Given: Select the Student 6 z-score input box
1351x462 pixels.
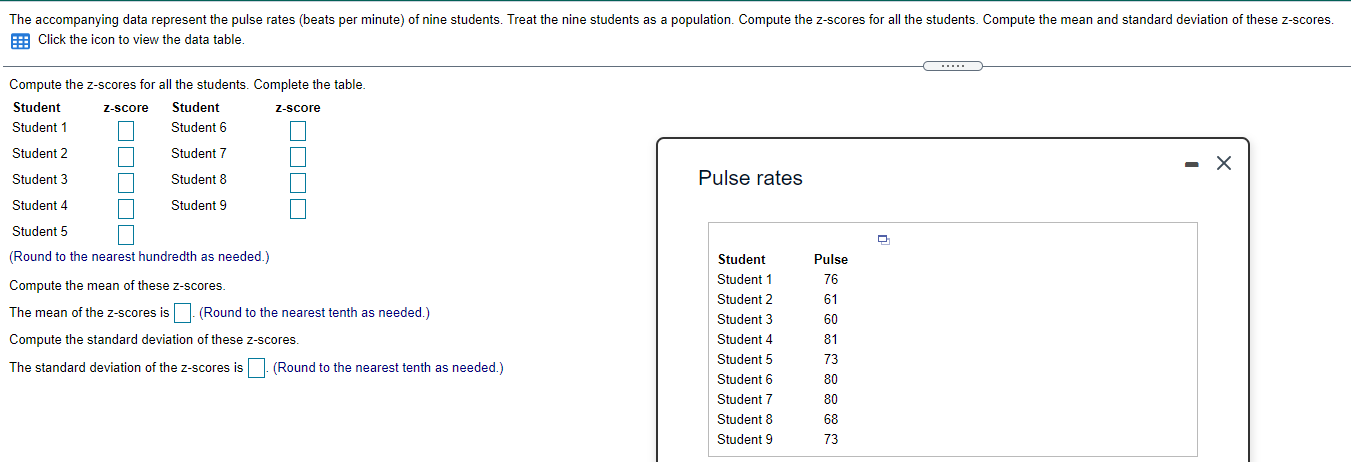Looking at the screenshot, I should pyautogui.click(x=297, y=131).
